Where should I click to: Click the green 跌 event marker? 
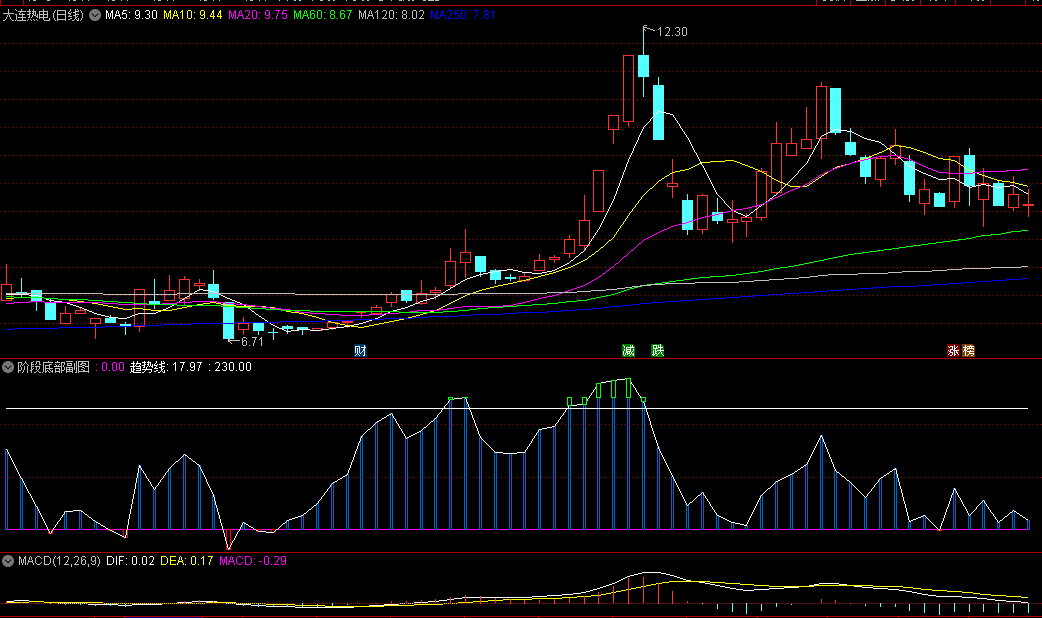[657, 351]
